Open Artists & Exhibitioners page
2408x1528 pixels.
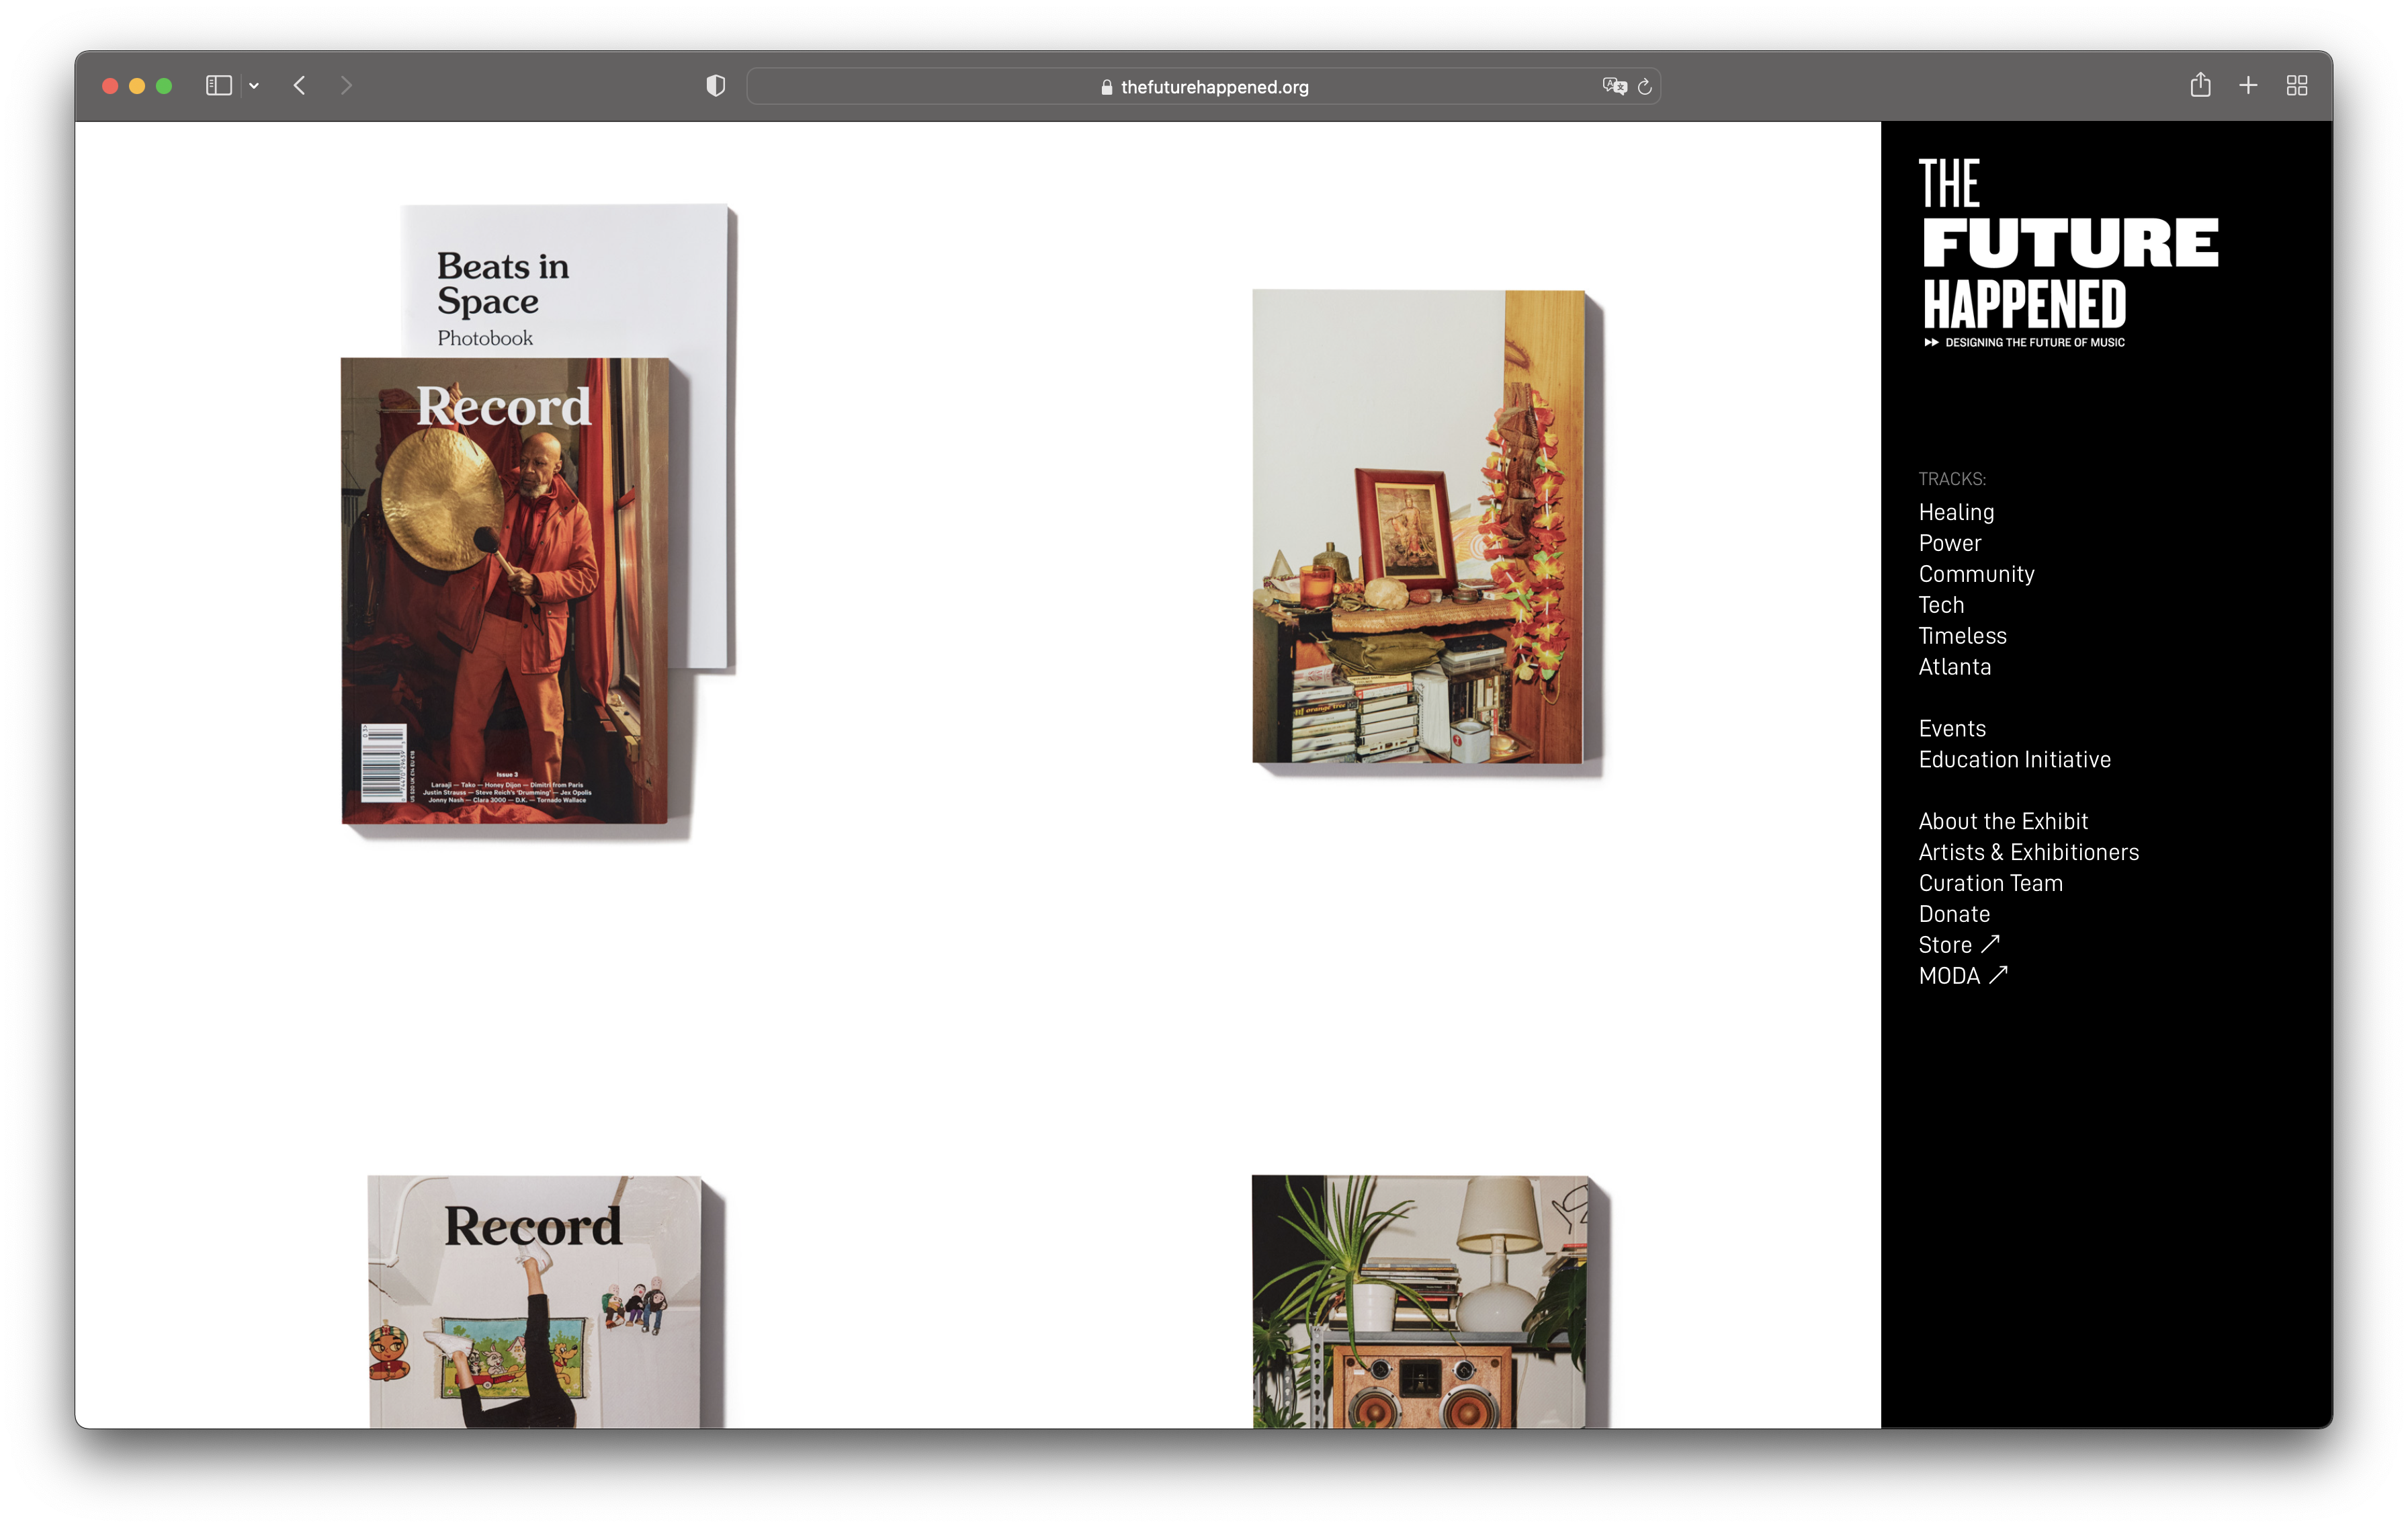(x=2028, y=853)
